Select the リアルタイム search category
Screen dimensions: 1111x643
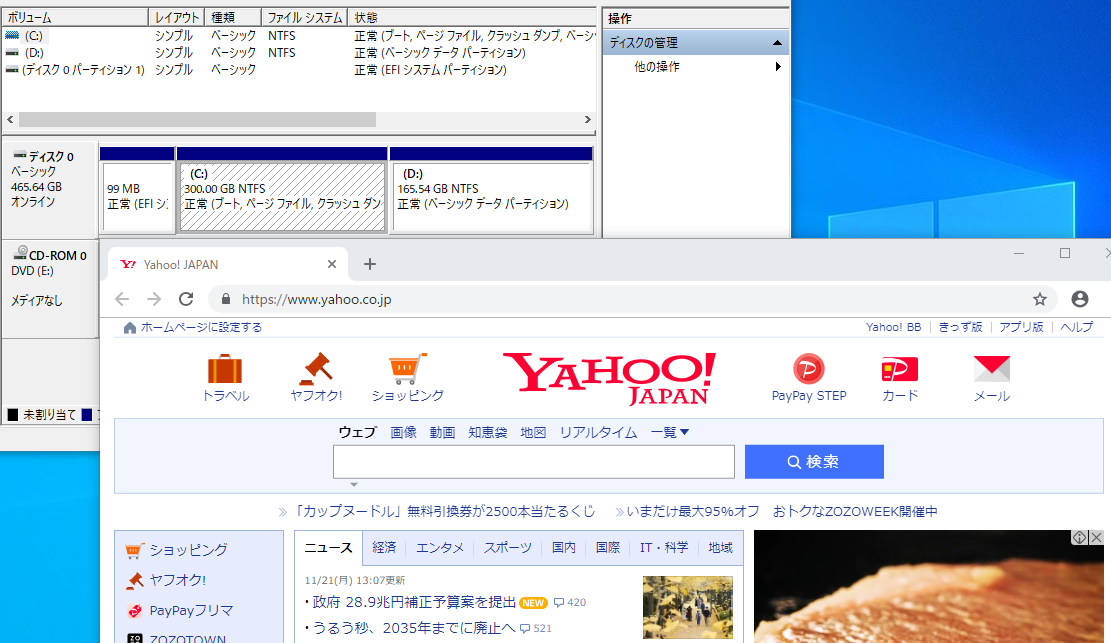(x=598, y=432)
